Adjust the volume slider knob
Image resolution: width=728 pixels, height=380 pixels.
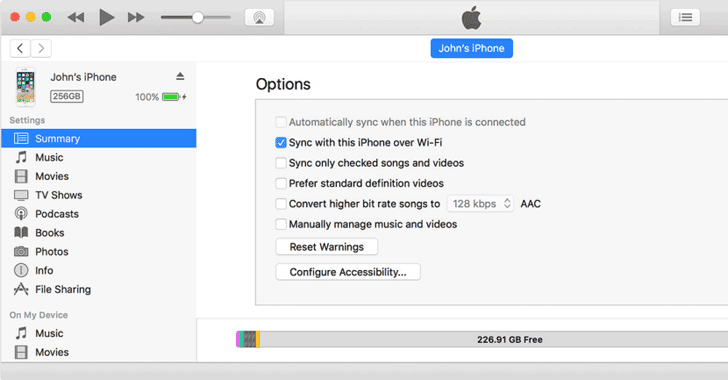point(198,18)
